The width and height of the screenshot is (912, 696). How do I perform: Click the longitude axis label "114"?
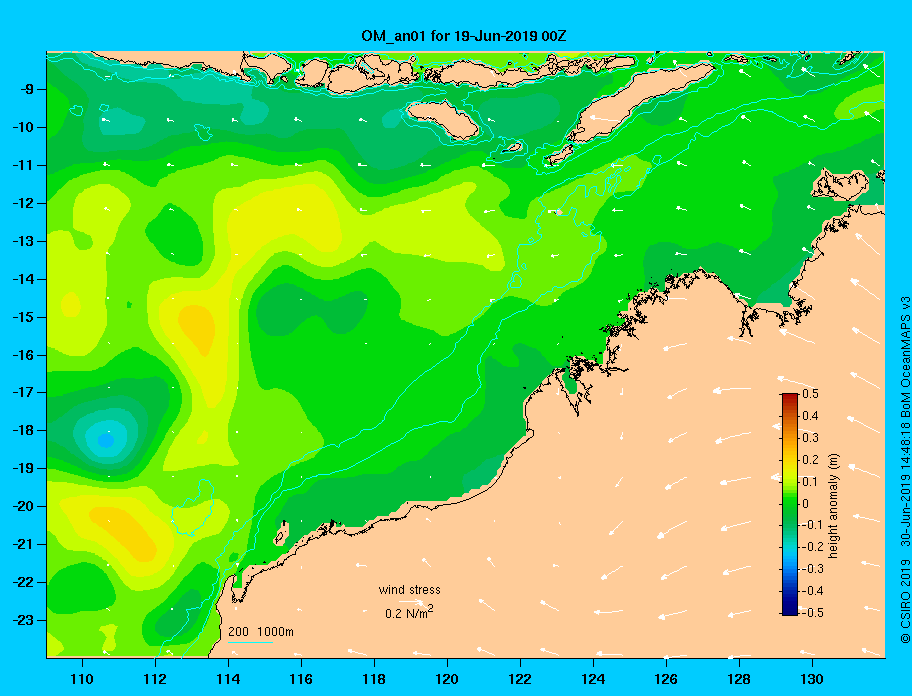pos(228,679)
